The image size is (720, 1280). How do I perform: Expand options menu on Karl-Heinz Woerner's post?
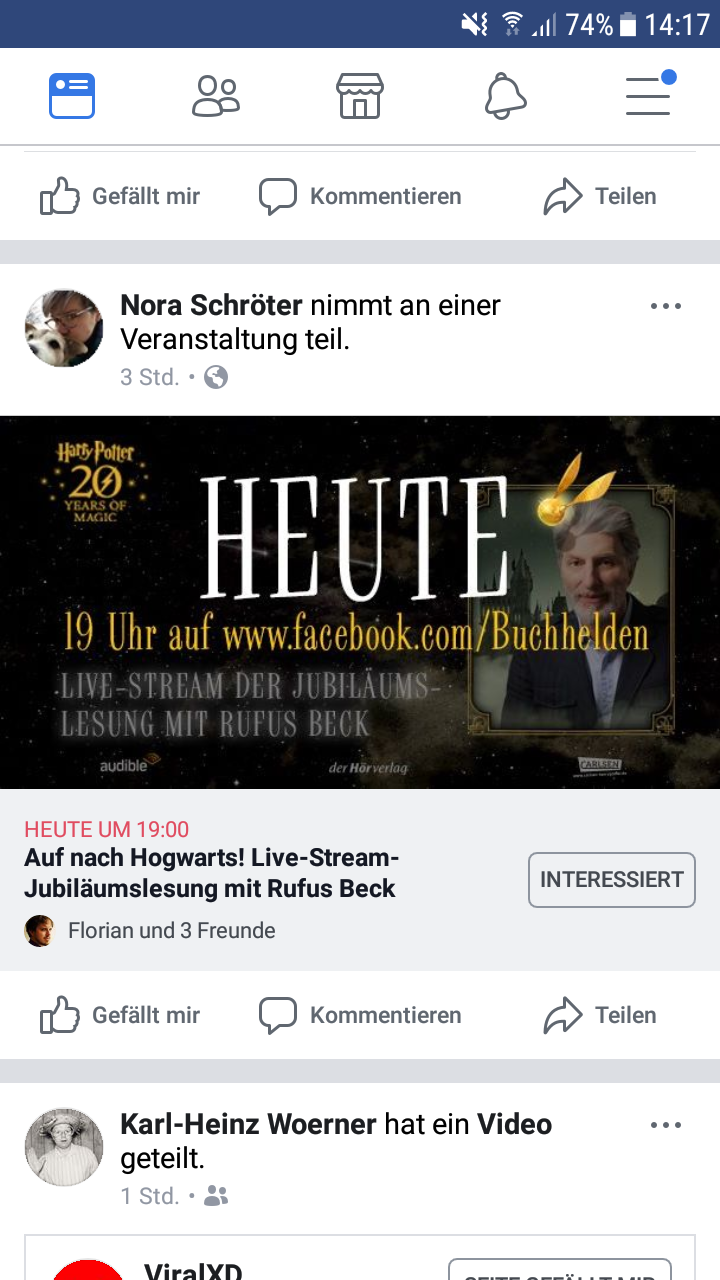pos(666,1125)
